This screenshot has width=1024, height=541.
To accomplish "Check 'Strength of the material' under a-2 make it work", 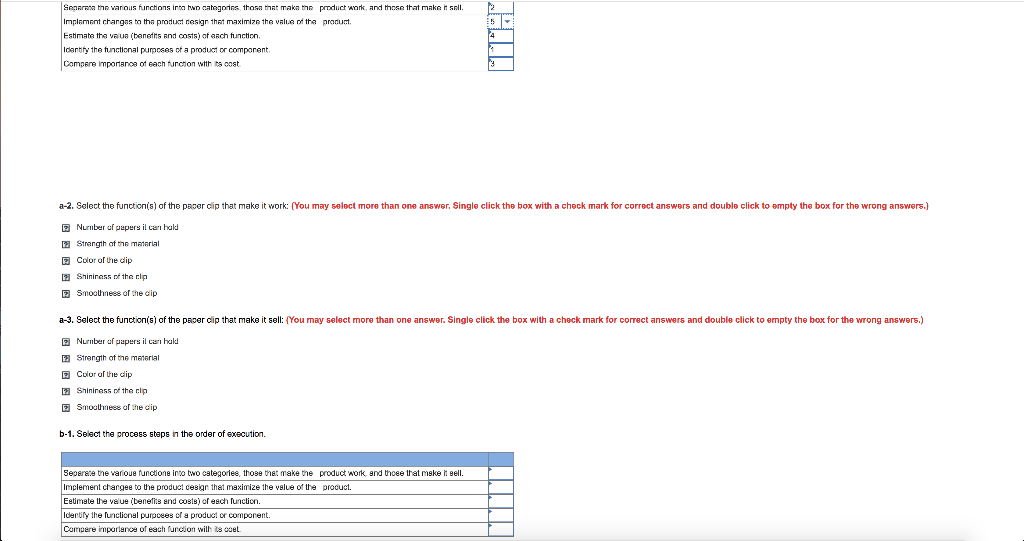I will pos(65,244).
